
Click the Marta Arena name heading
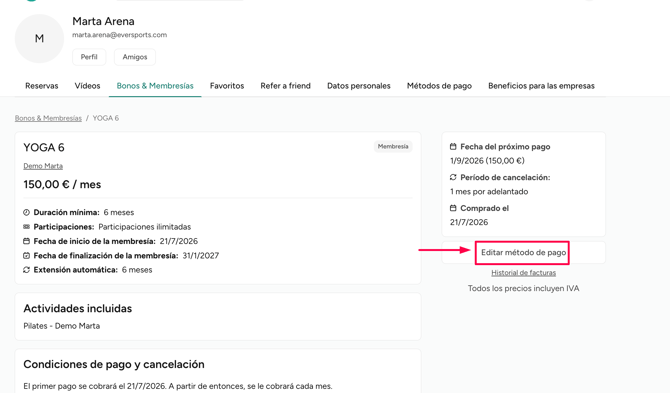pos(103,21)
